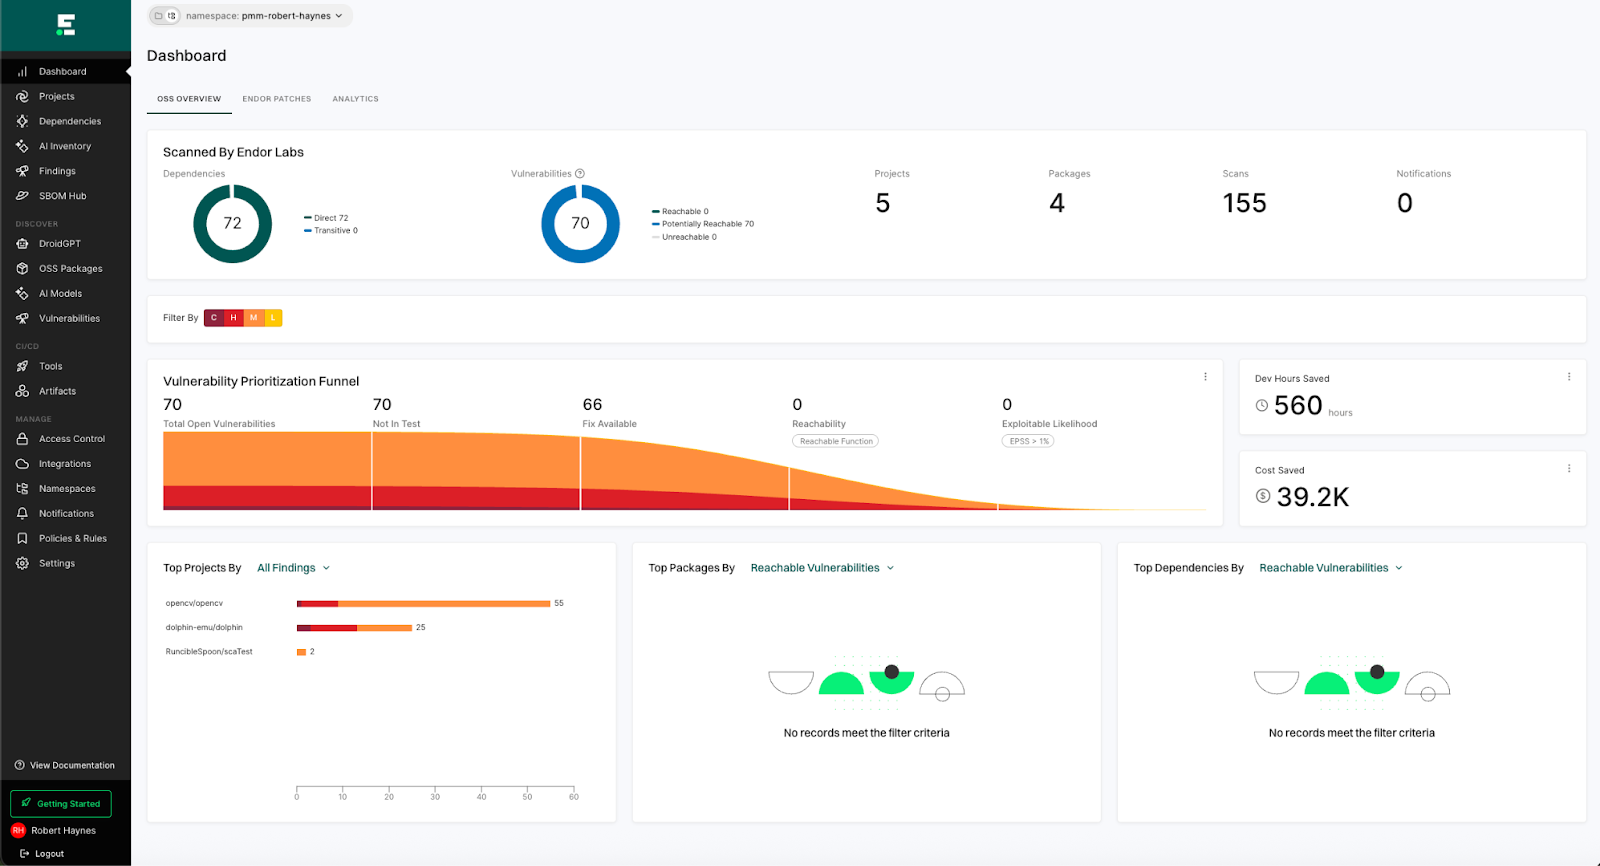Switch to the OSS Overview tab
This screenshot has height=866, width=1600.
pyautogui.click(x=189, y=99)
